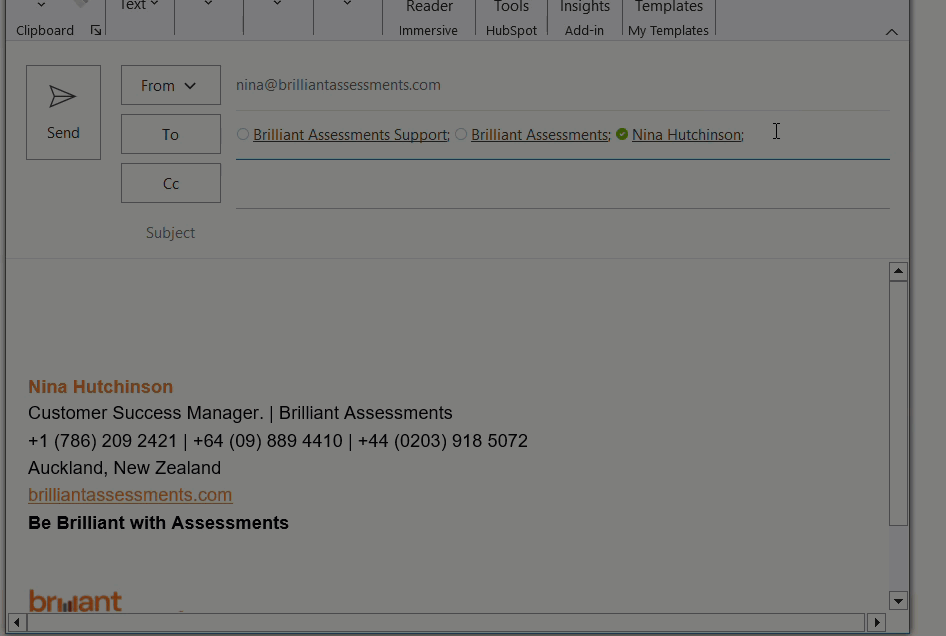
Task: Select the Nina Hutchinson recipient
Action: [686, 135]
